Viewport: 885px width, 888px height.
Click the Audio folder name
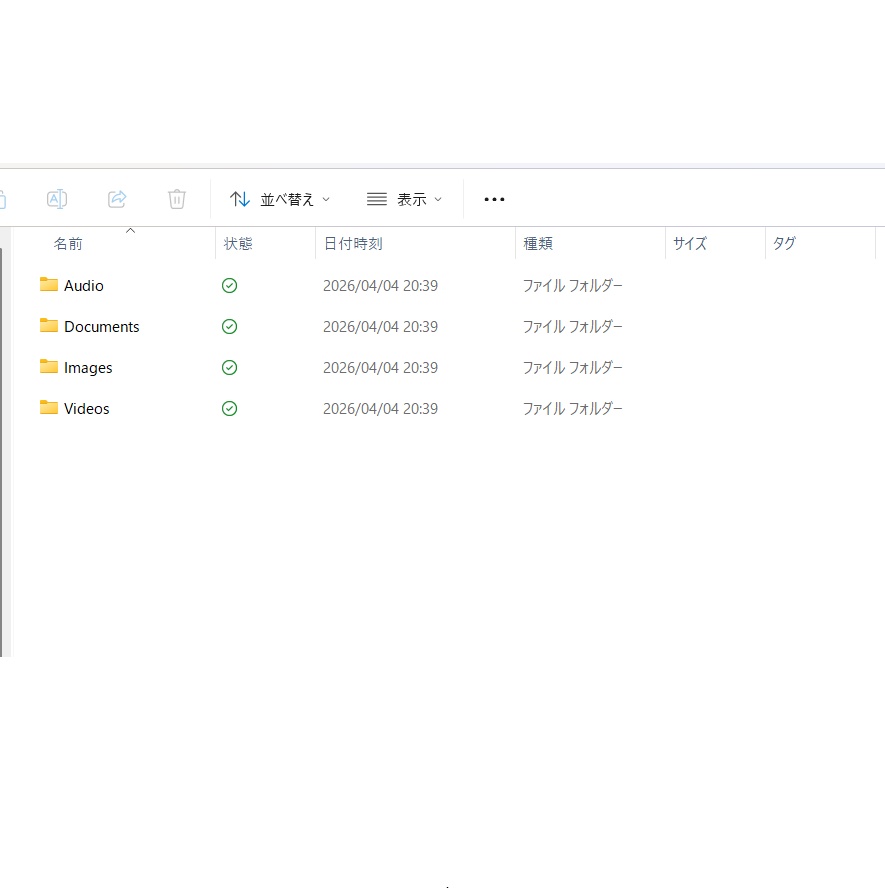tap(84, 285)
